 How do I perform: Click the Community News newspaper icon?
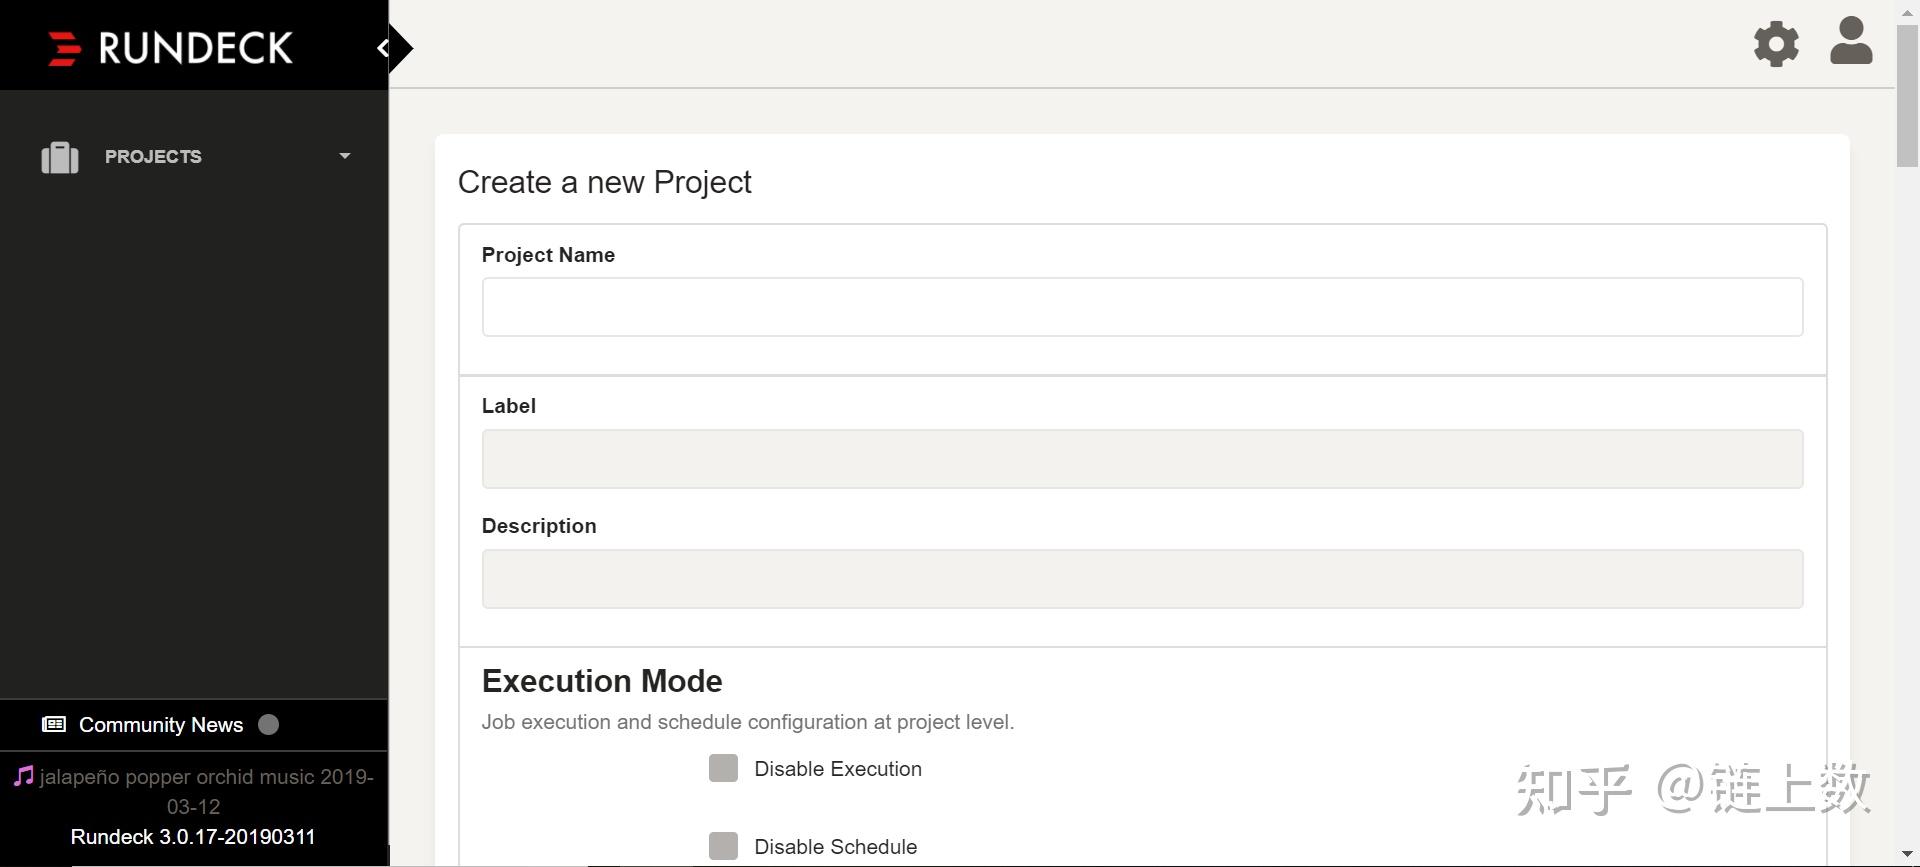tap(54, 725)
